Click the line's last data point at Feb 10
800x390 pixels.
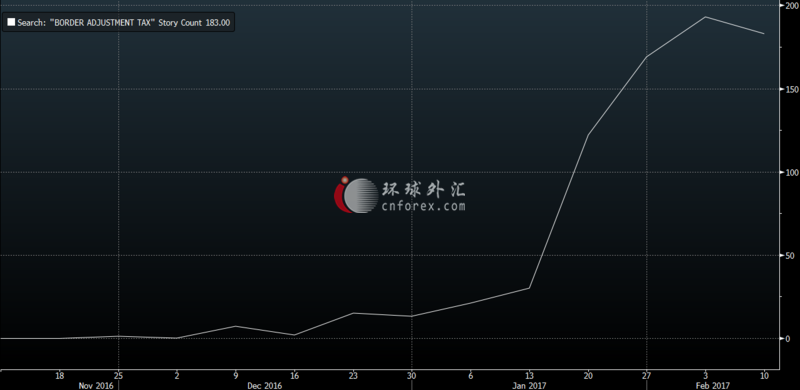coord(764,34)
